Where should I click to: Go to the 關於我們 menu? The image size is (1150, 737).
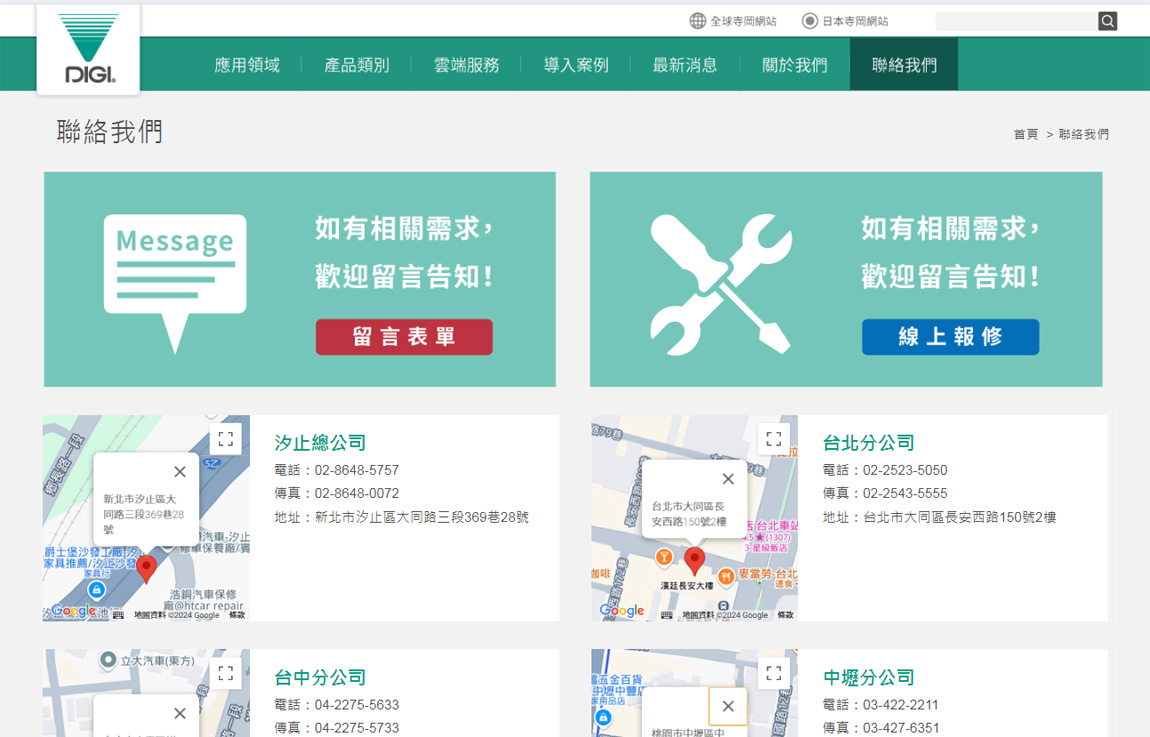[x=795, y=65]
